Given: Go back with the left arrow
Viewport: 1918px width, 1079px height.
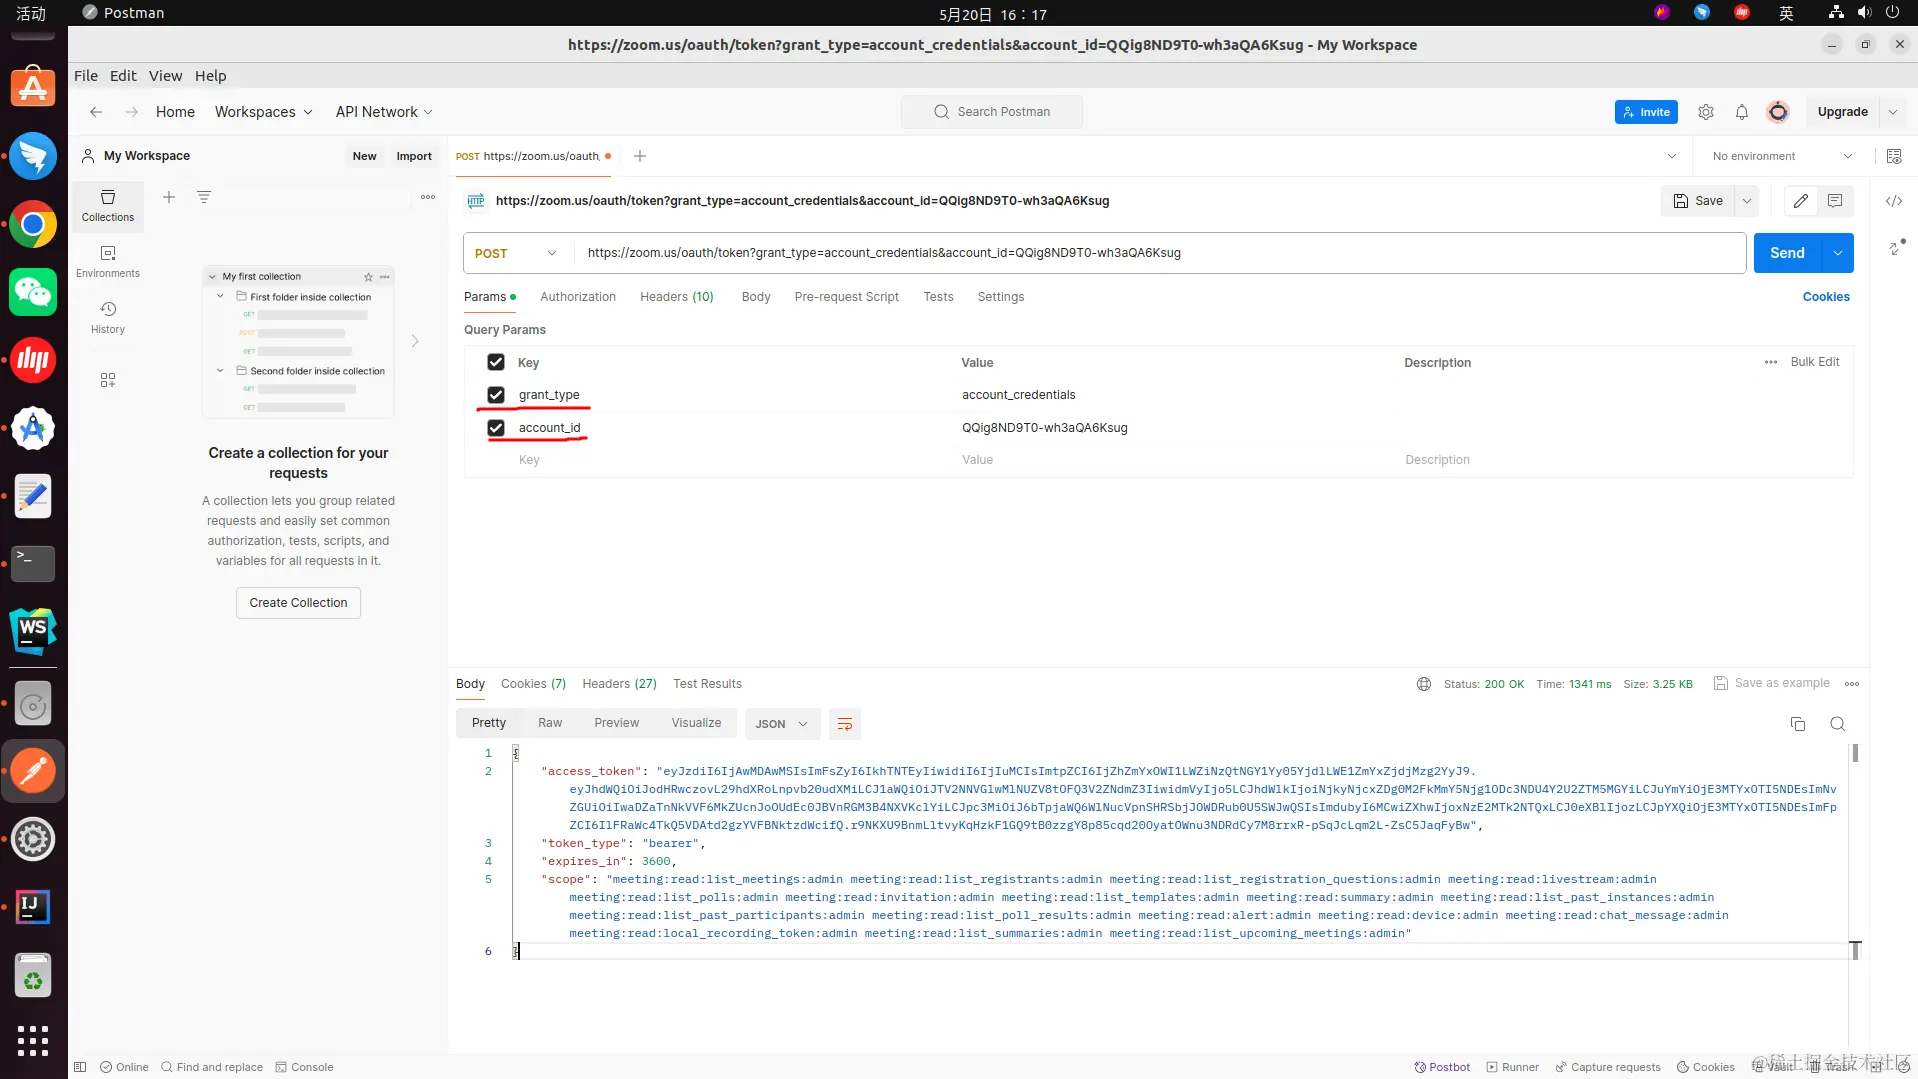Looking at the screenshot, I should pos(96,112).
